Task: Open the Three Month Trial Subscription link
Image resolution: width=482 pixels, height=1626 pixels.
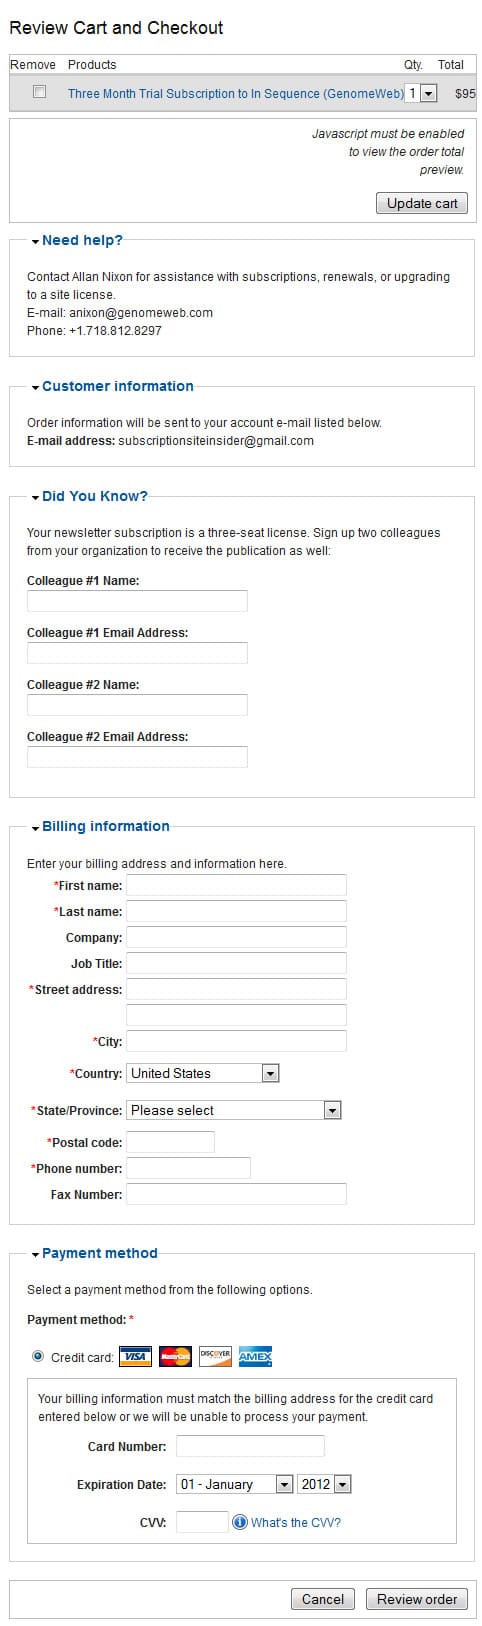Action: point(236,93)
